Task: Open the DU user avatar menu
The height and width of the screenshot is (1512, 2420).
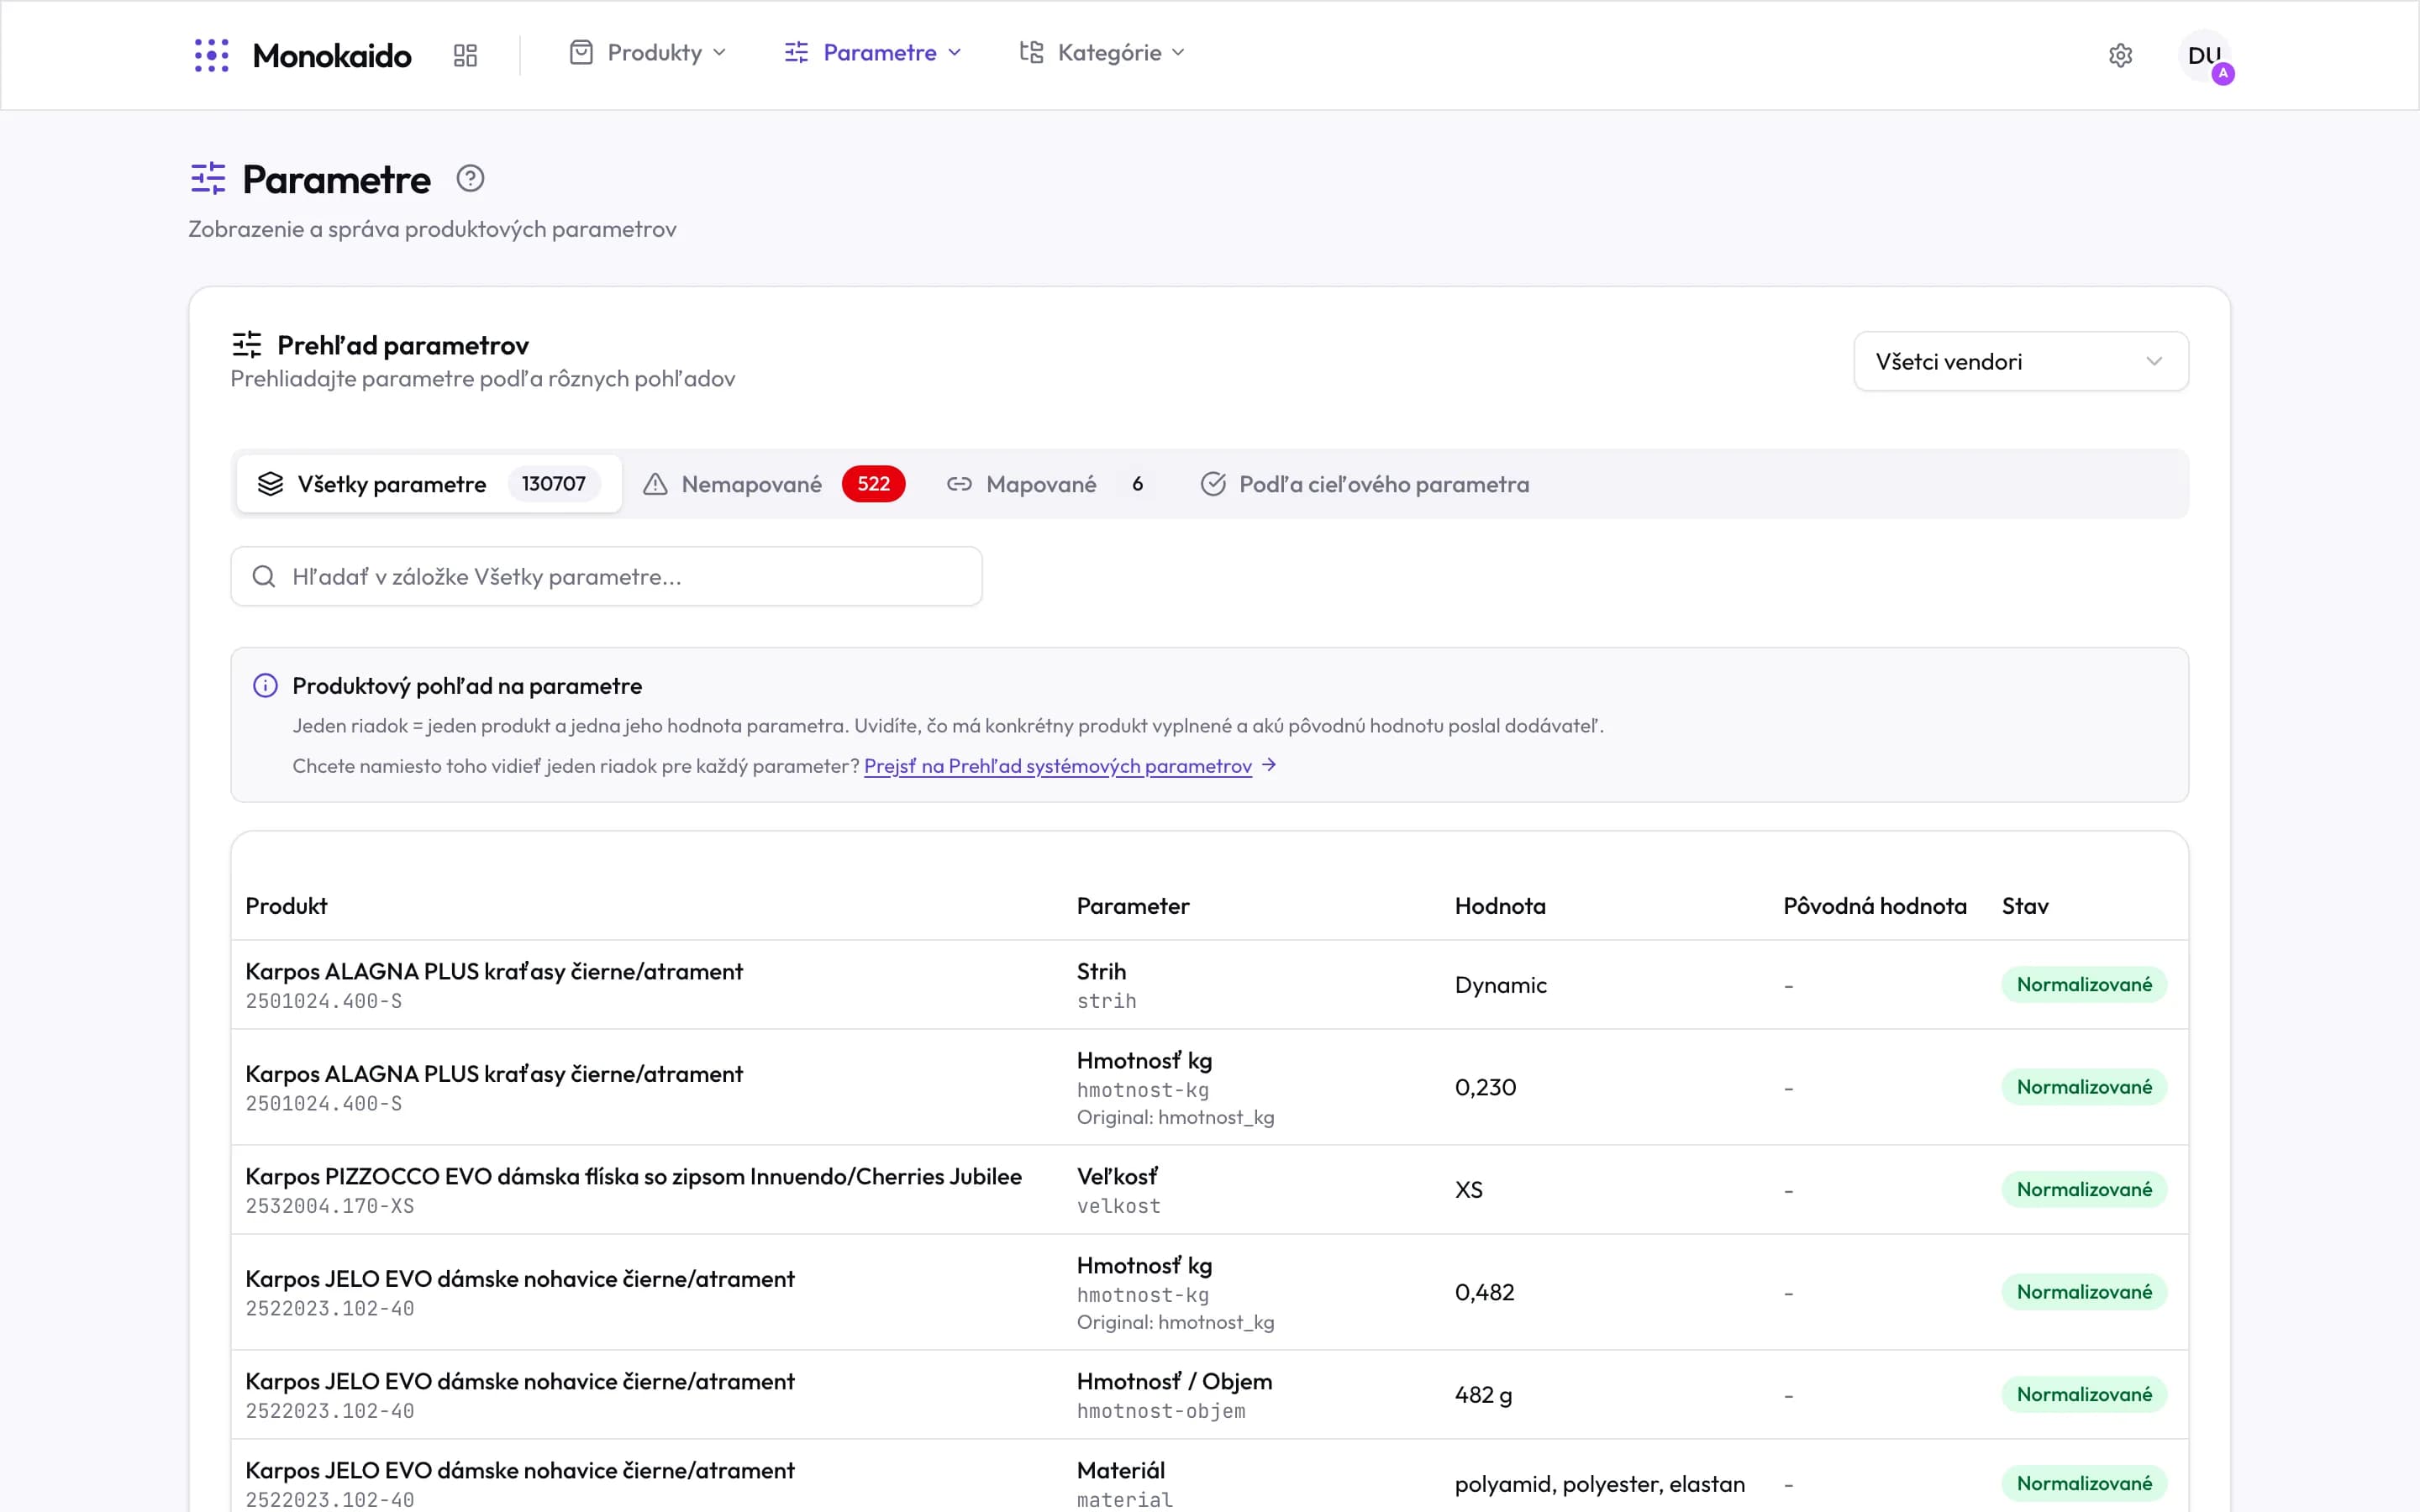Action: pos(2205,56)
